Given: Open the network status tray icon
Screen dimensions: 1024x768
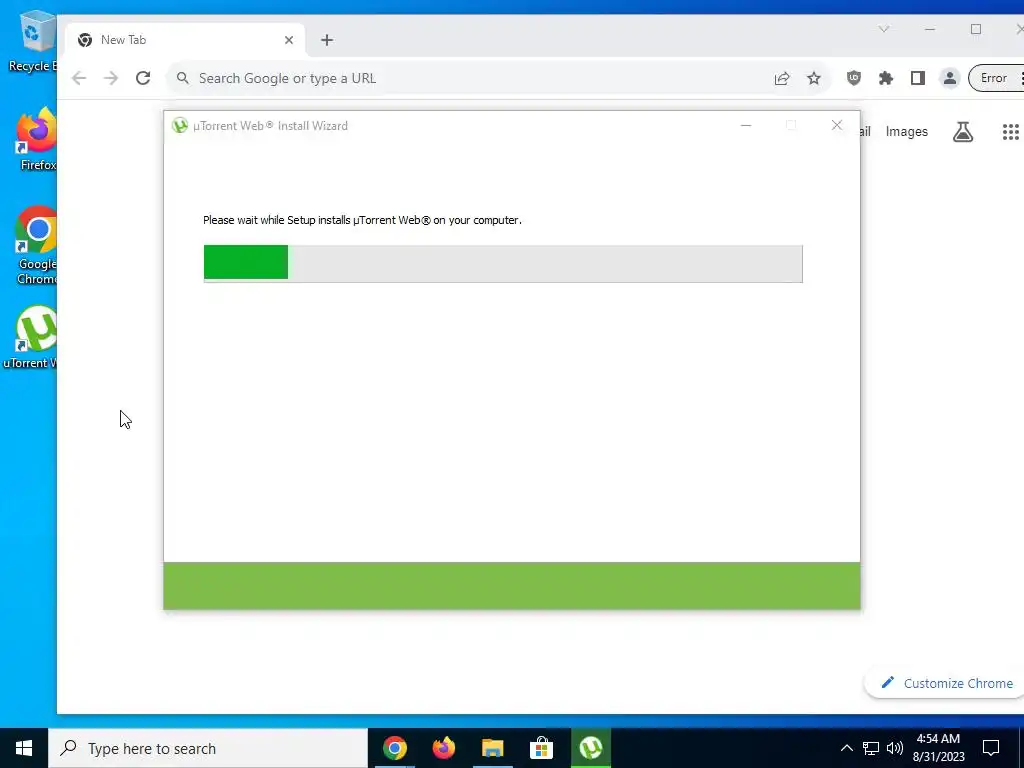Looking at the screenshot, I should tap(871, 748).
